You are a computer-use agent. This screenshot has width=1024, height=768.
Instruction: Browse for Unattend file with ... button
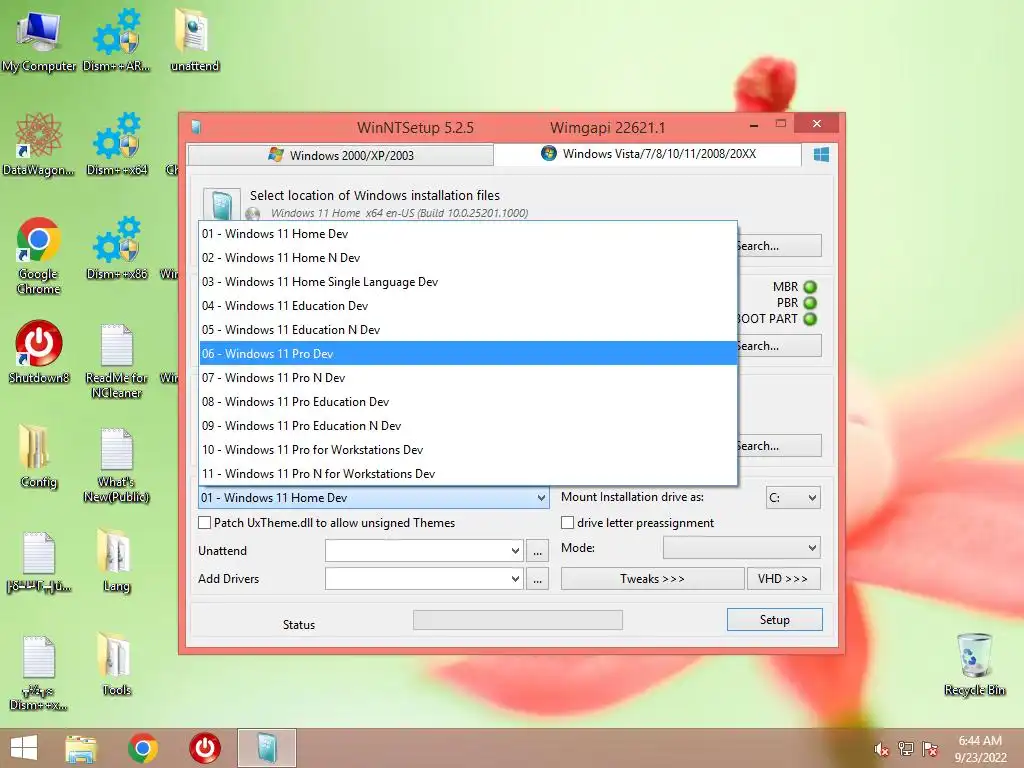pyautogui.click(x=537, y=551)
